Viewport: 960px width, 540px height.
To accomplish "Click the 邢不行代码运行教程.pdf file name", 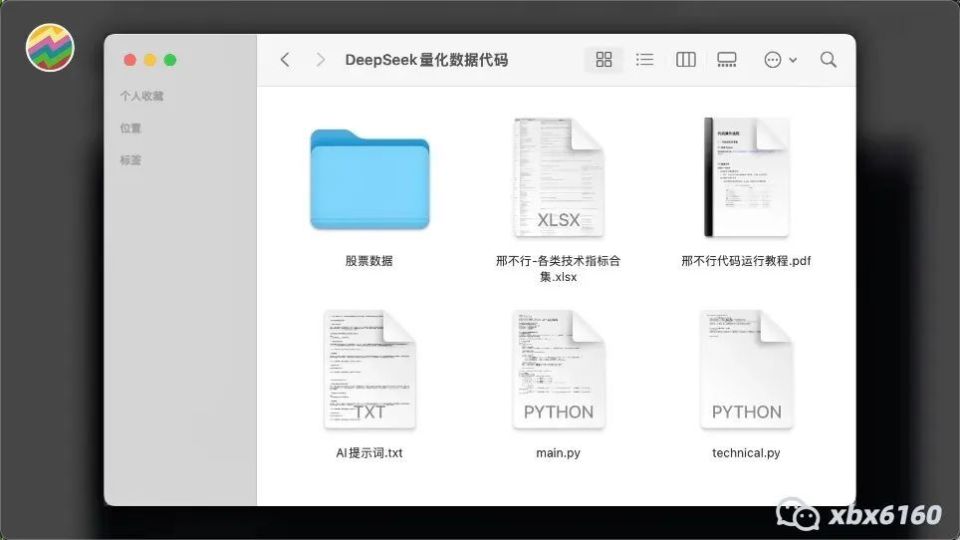I will tap(746, 261).
